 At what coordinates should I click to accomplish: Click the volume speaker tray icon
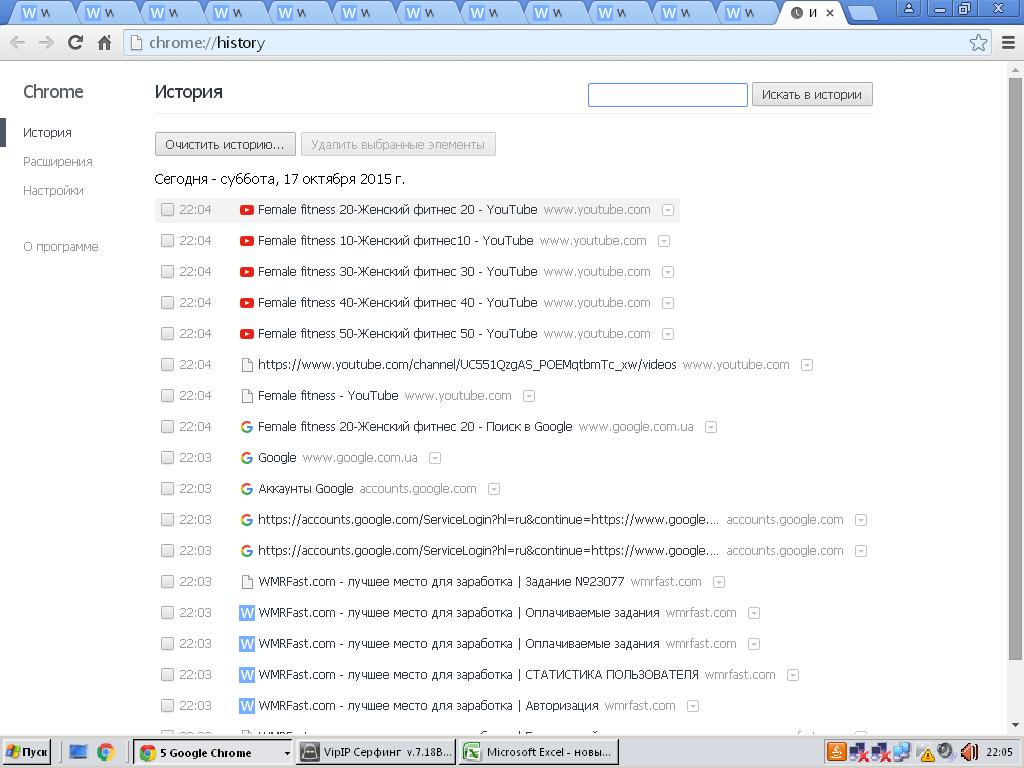(x=969, y=752)
